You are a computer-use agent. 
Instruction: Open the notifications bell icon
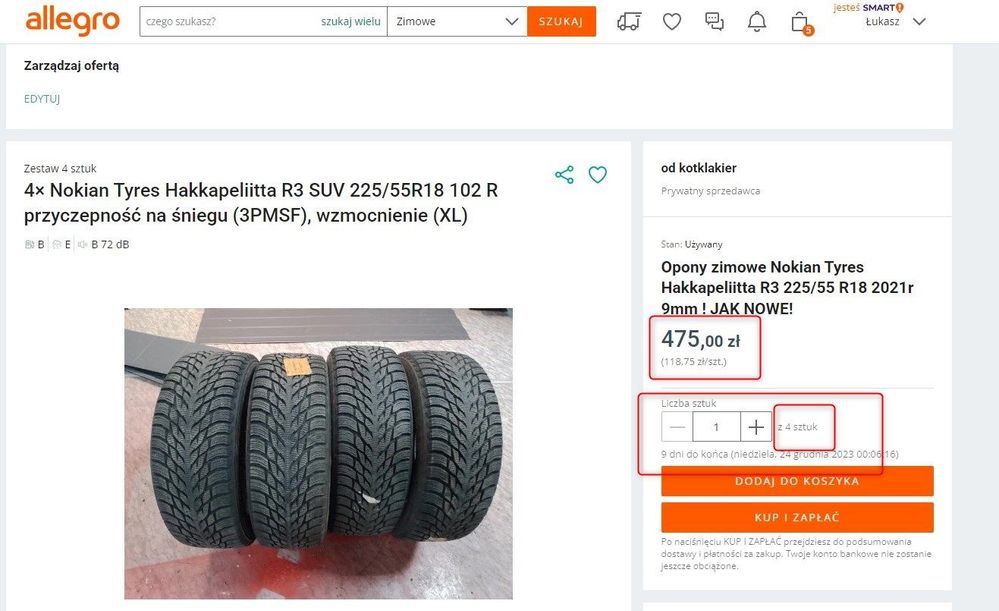pos(756,22)
